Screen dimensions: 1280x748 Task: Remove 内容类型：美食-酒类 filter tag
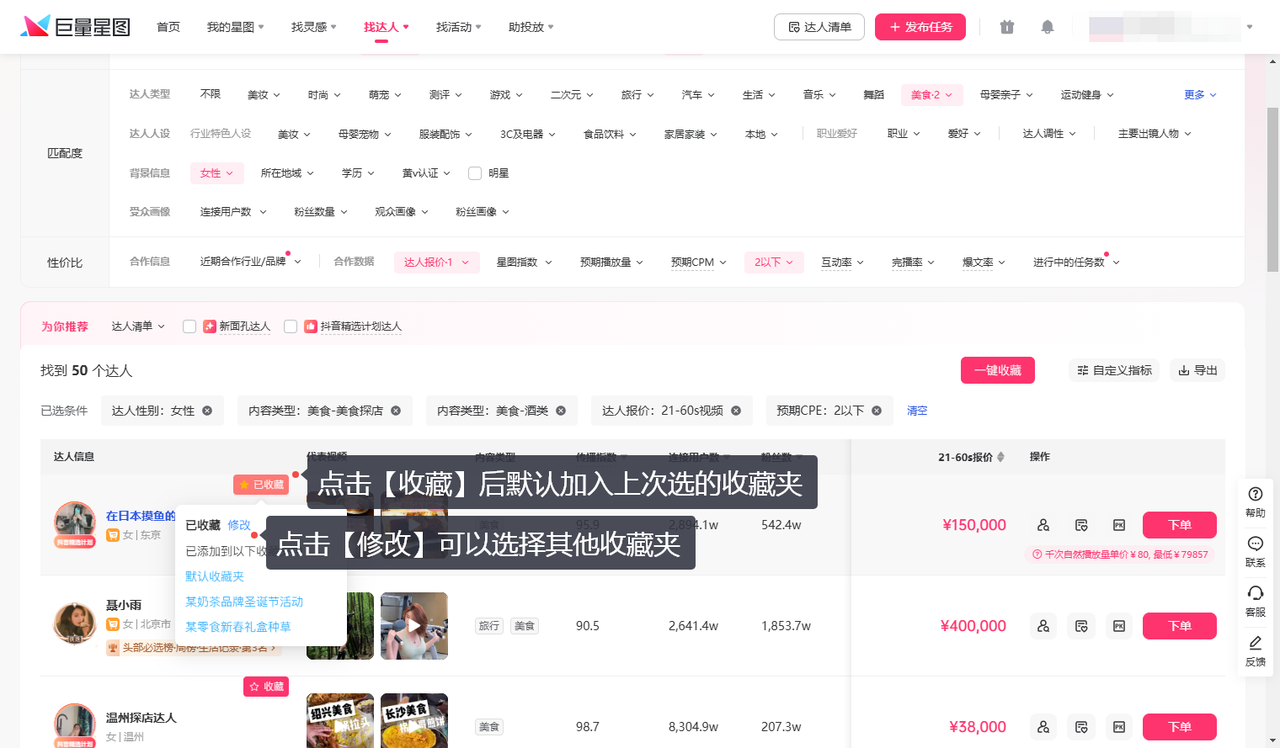(560, 411)
